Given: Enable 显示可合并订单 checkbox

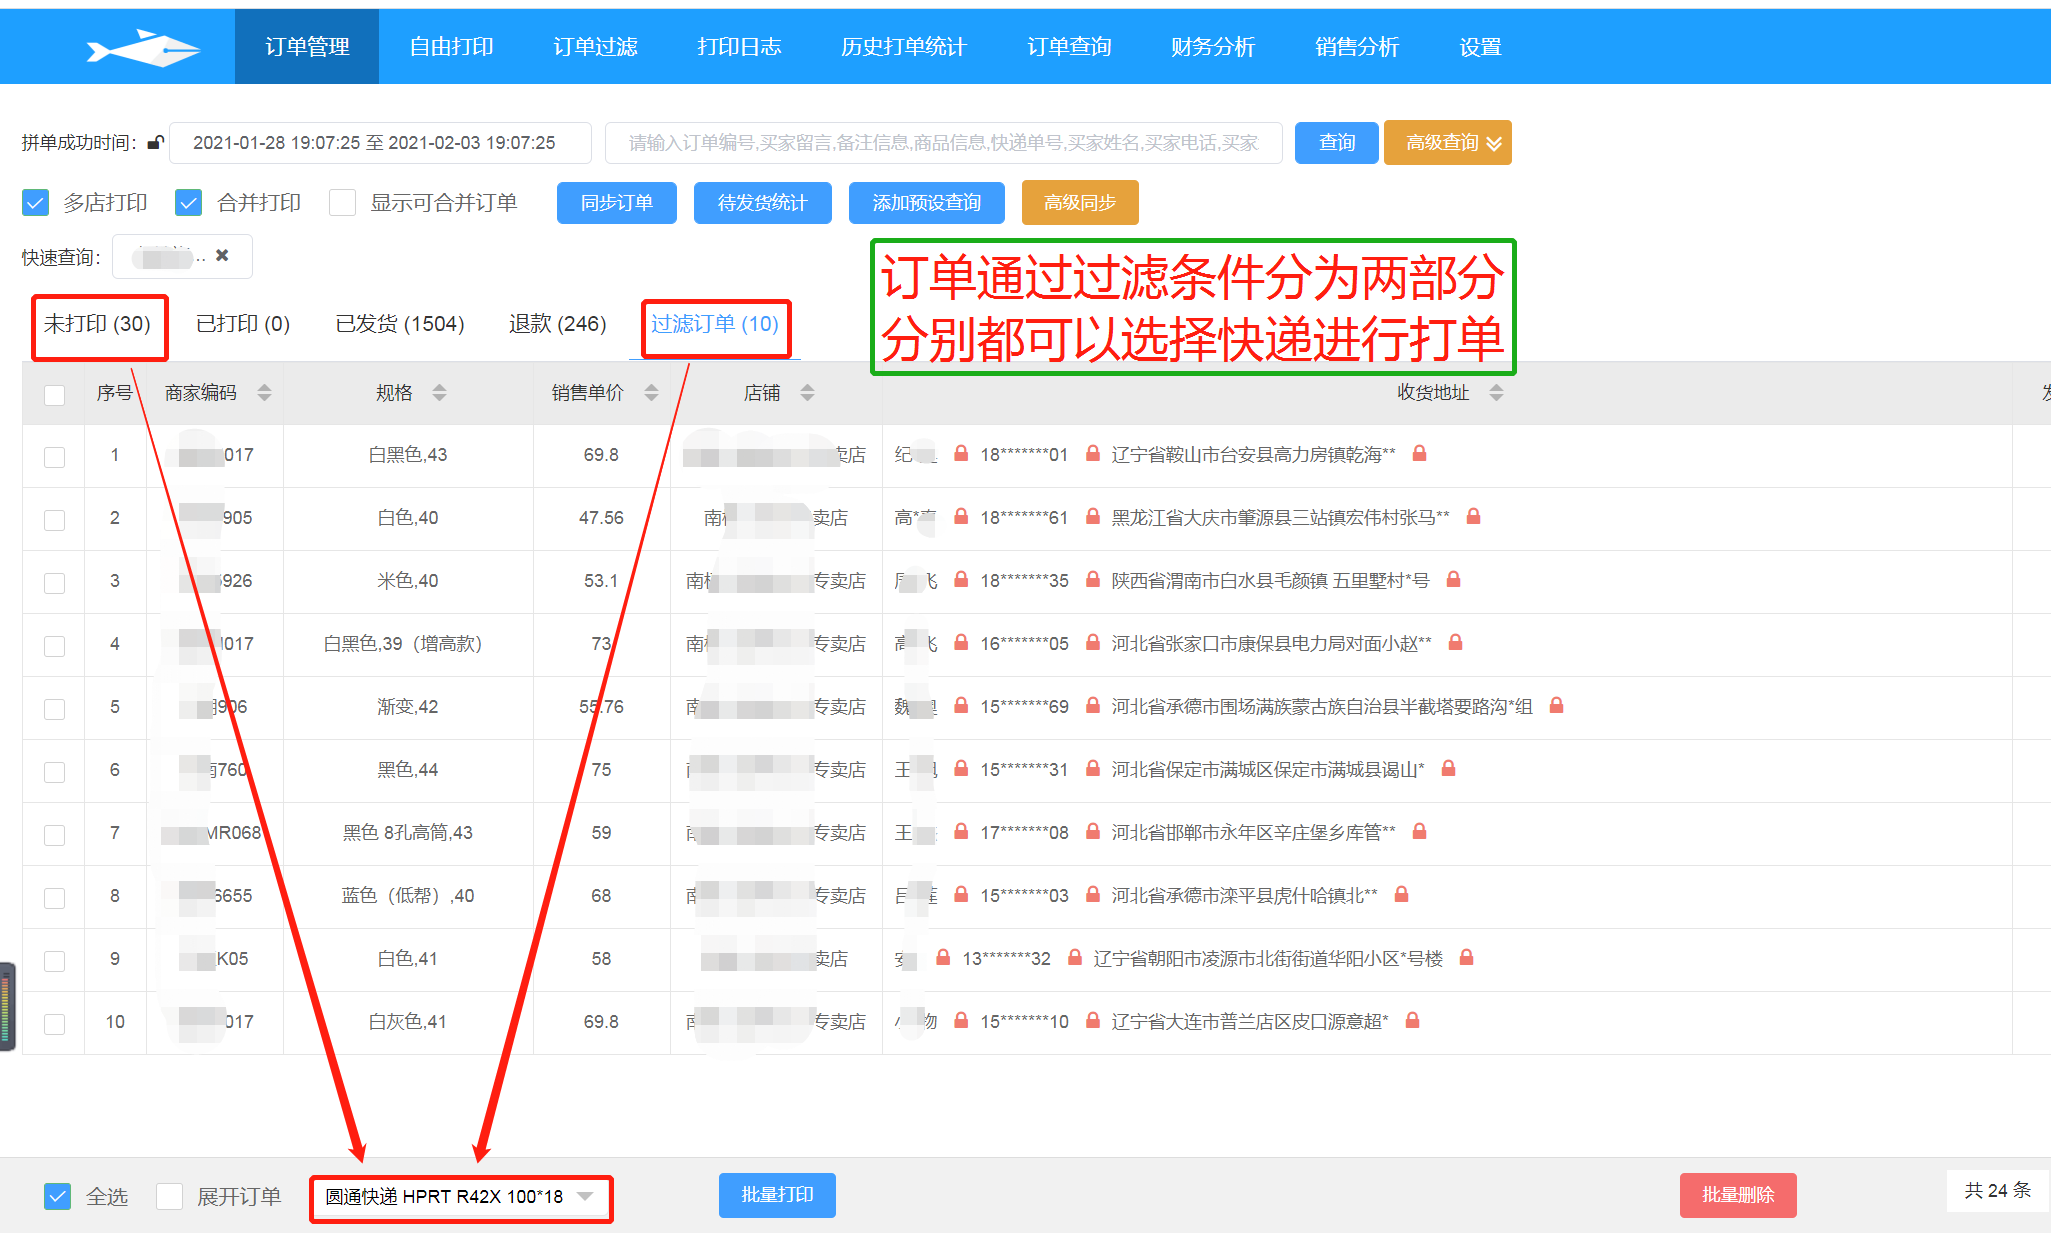Looking at the screenshot, I should [x=343, y=203].
